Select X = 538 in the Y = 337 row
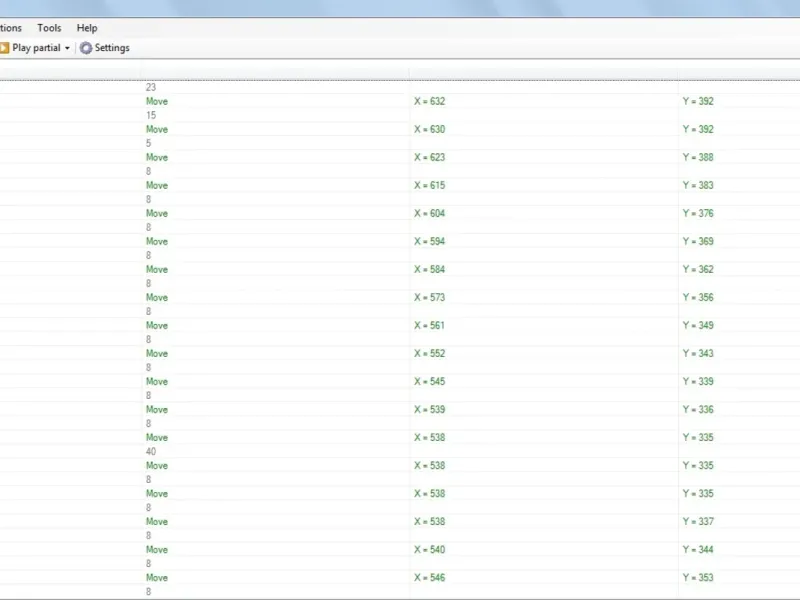Image resolution: width=800 pixels, height=600 pixels. 430,521
